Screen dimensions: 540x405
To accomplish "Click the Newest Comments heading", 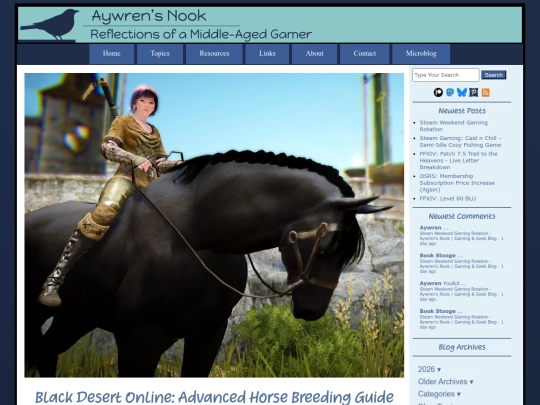I will 462,216.
